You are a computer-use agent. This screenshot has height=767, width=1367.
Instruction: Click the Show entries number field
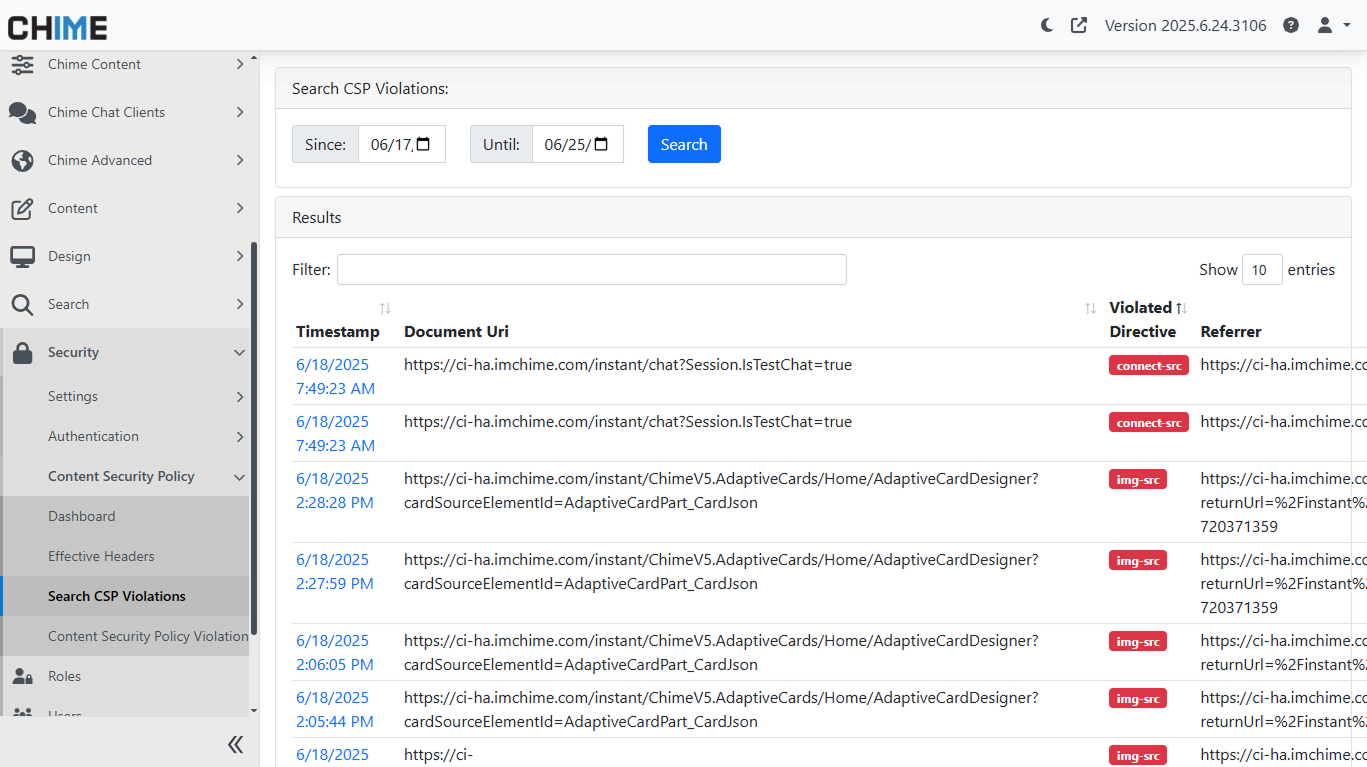coord(1262,269)
